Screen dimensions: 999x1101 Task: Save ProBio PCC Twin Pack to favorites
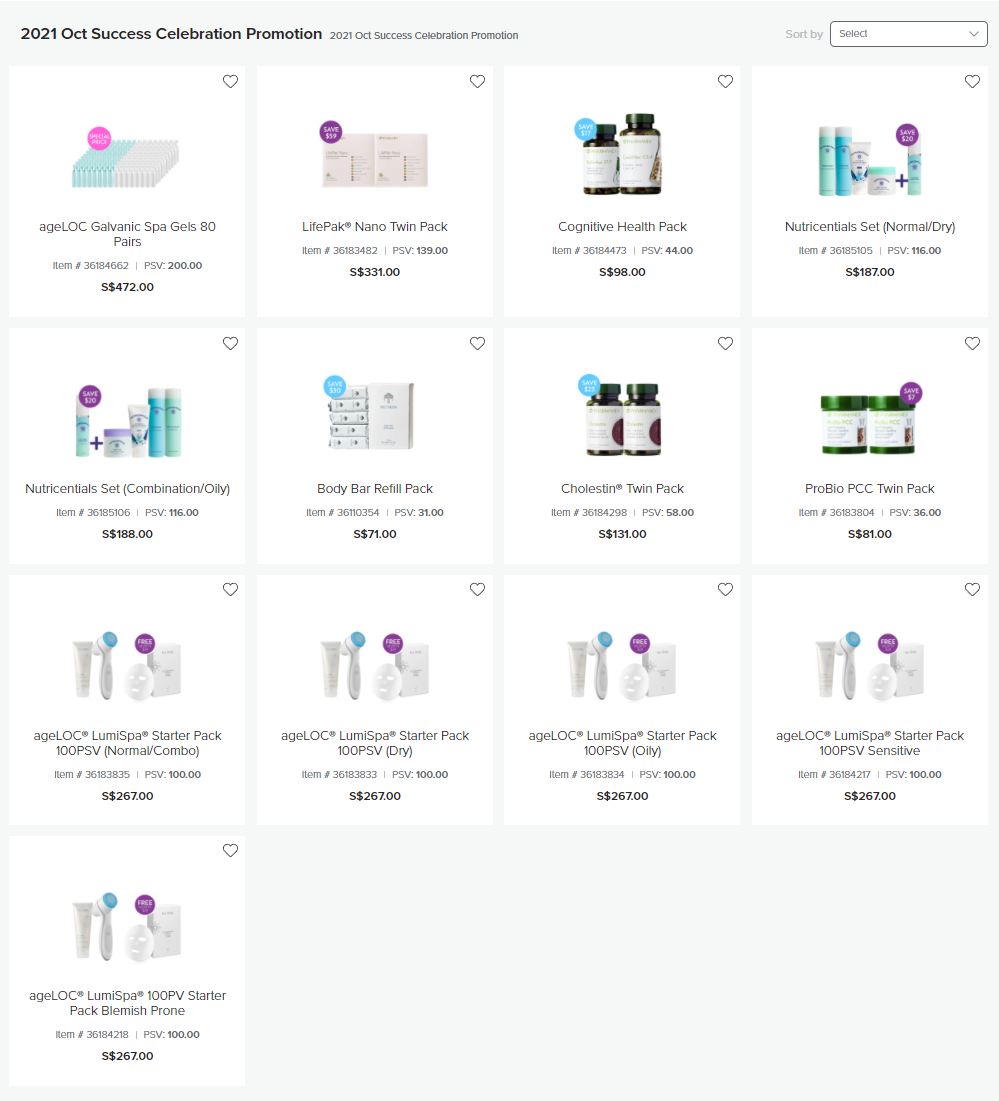(972, 343)
